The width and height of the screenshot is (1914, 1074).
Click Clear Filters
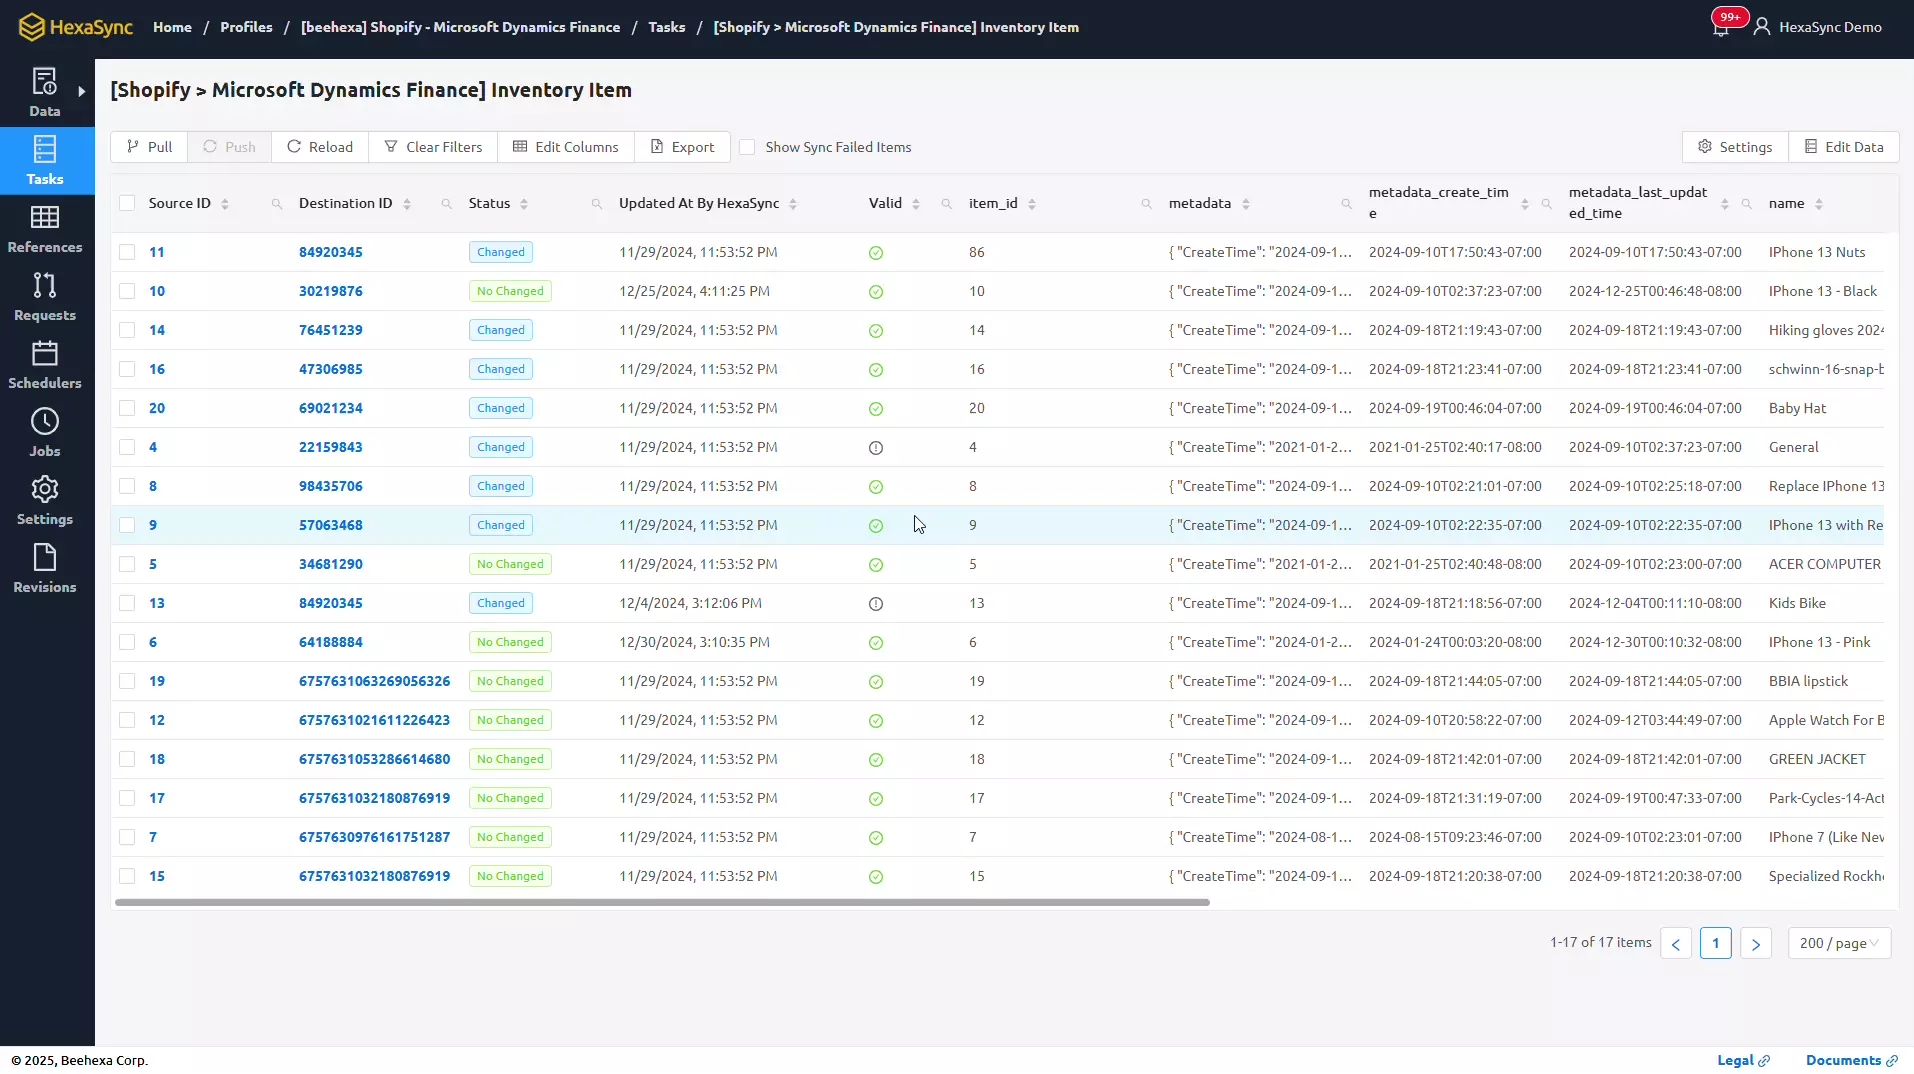(x=433, y=147)
